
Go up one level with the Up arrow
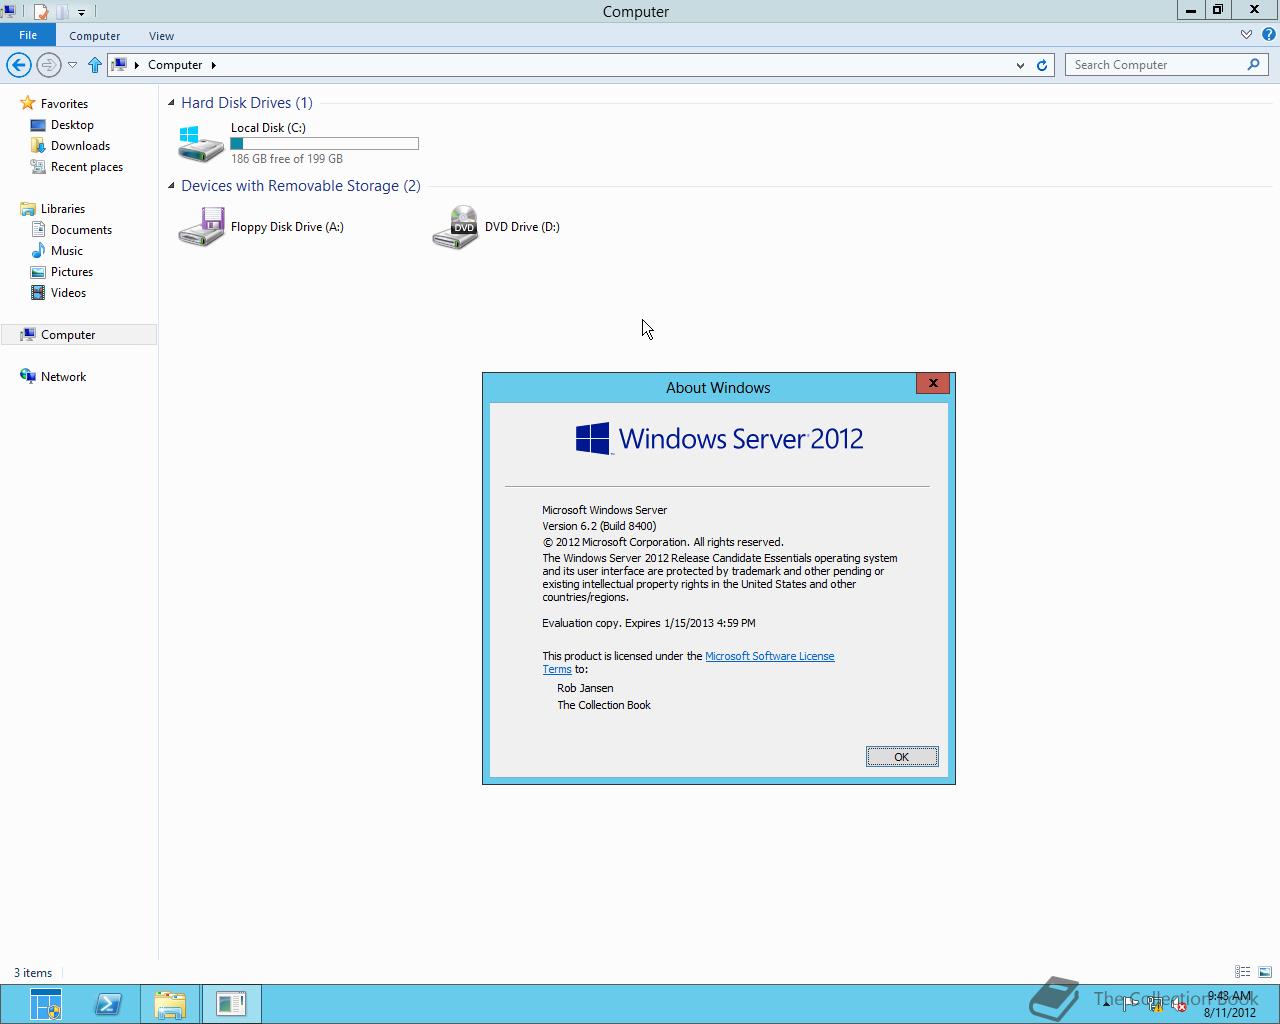coord(95,65)
